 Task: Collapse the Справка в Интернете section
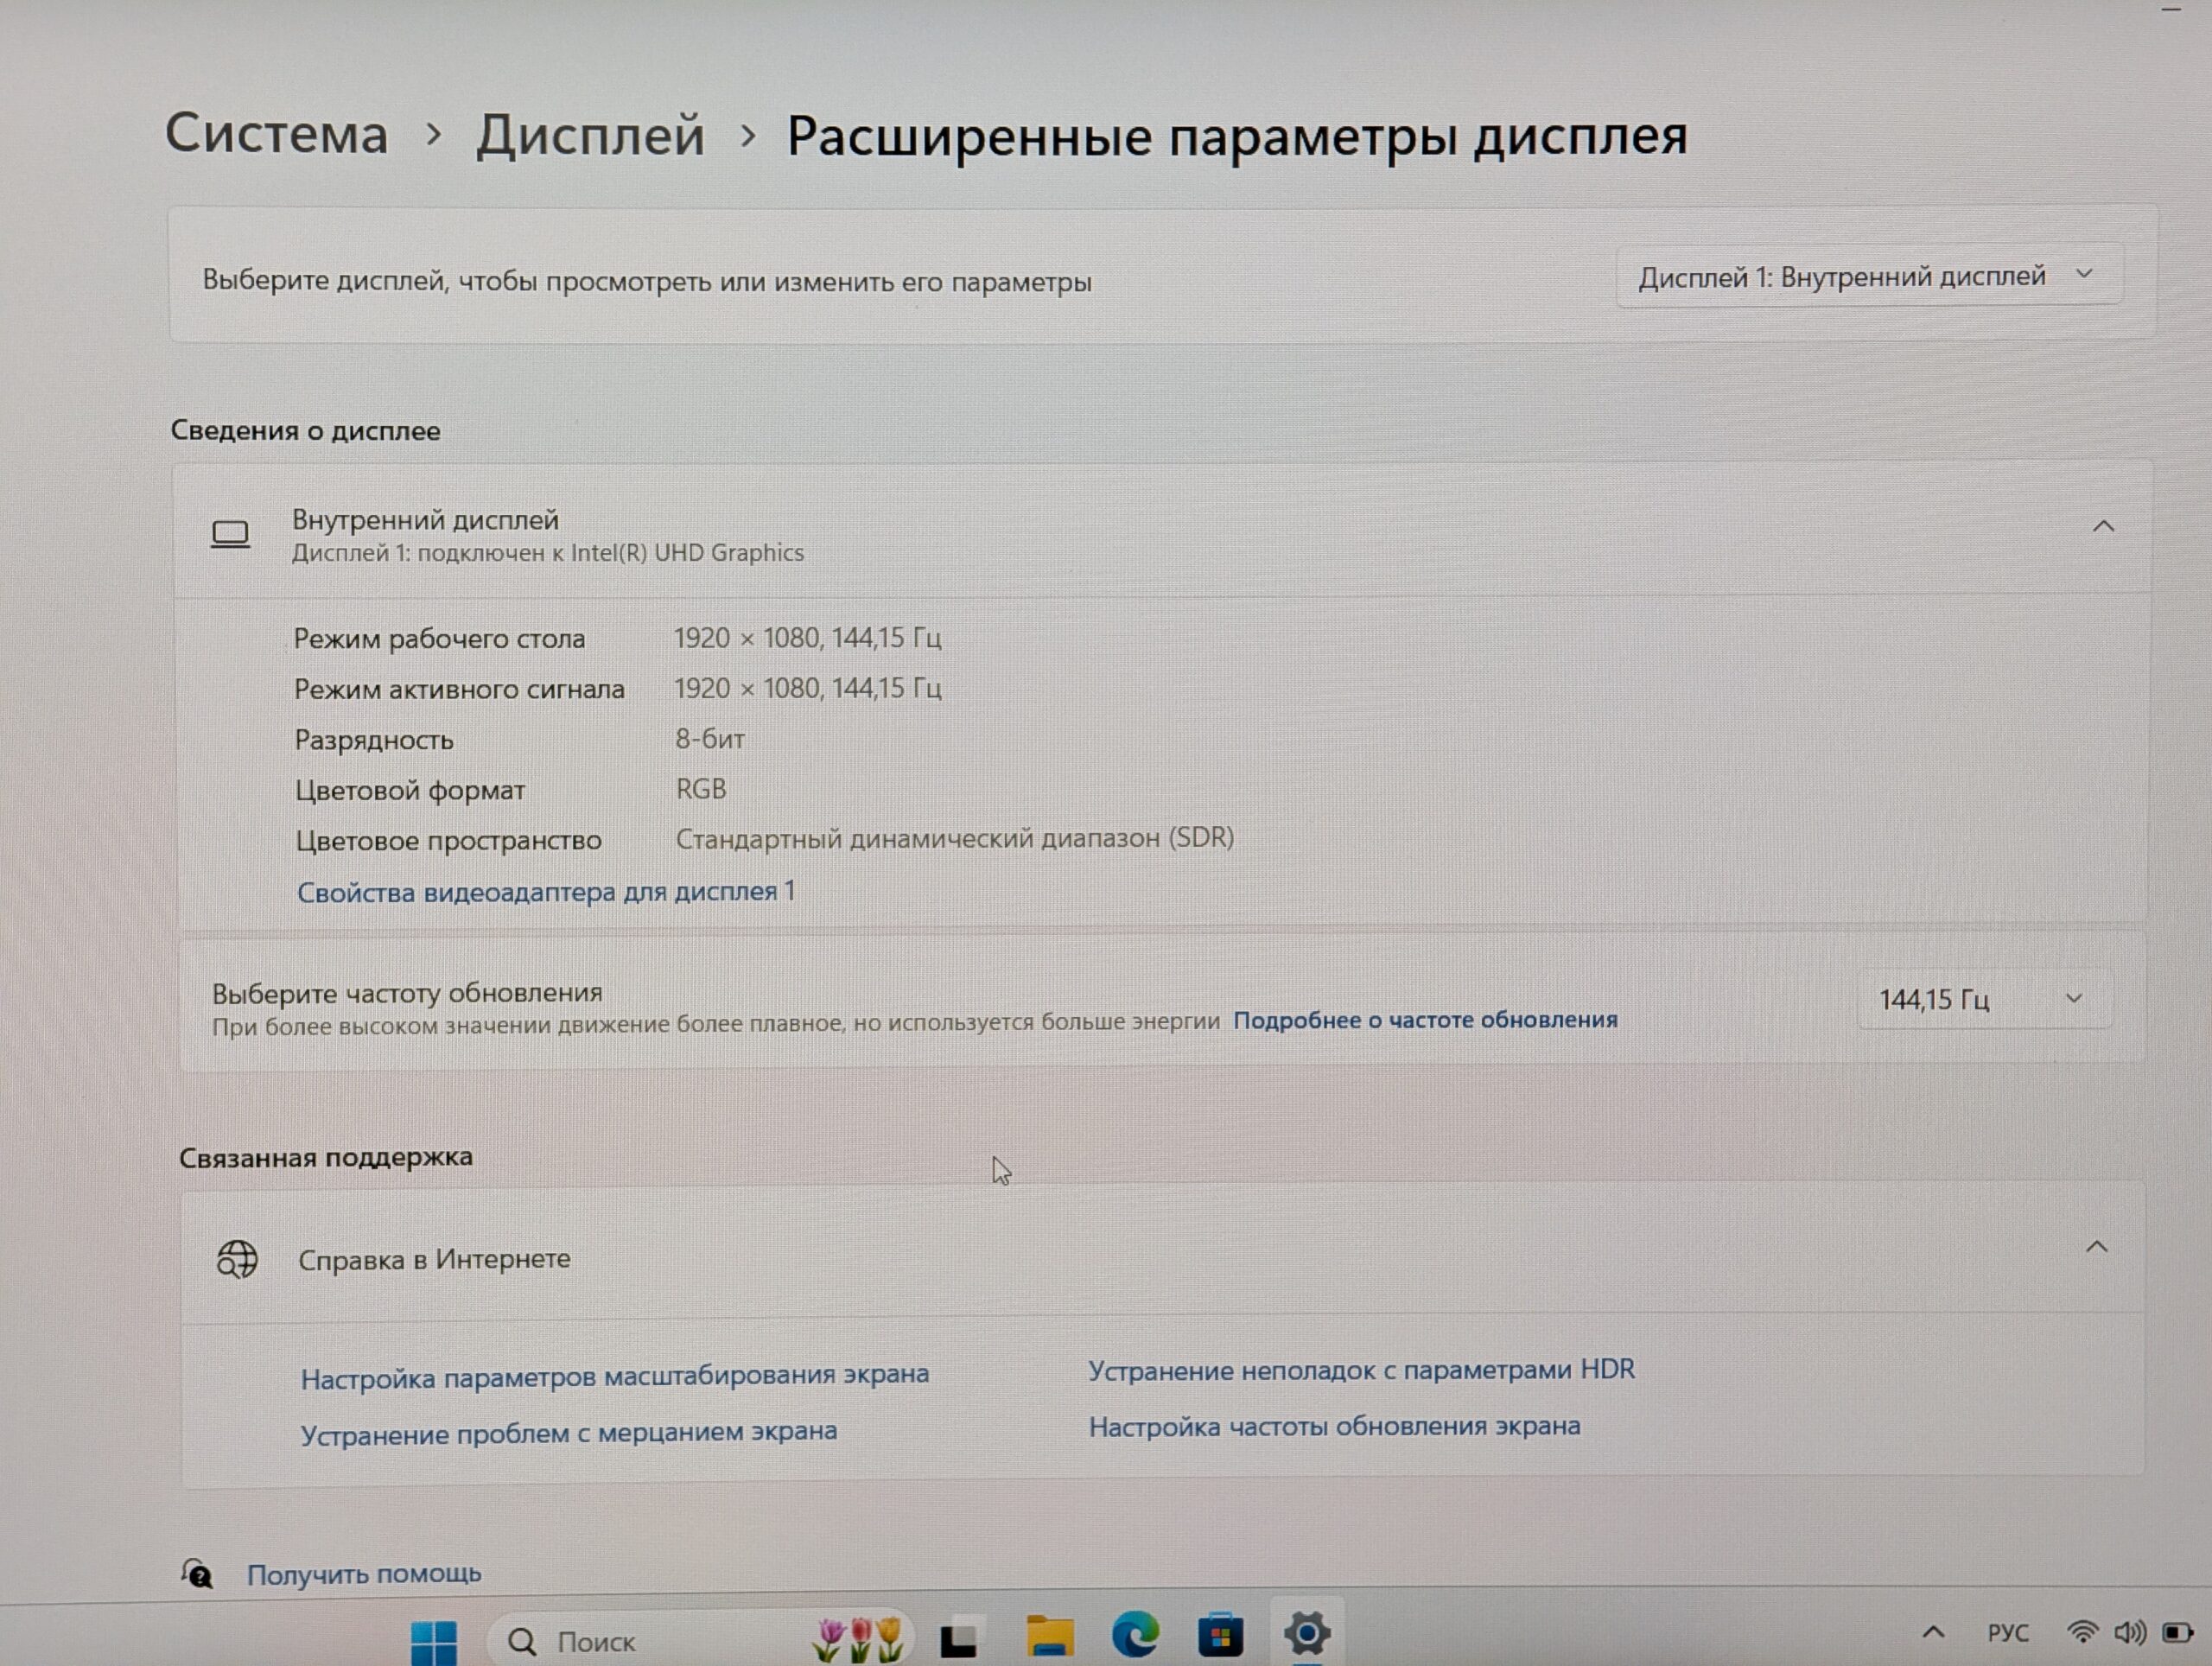click(2096, 1247)
